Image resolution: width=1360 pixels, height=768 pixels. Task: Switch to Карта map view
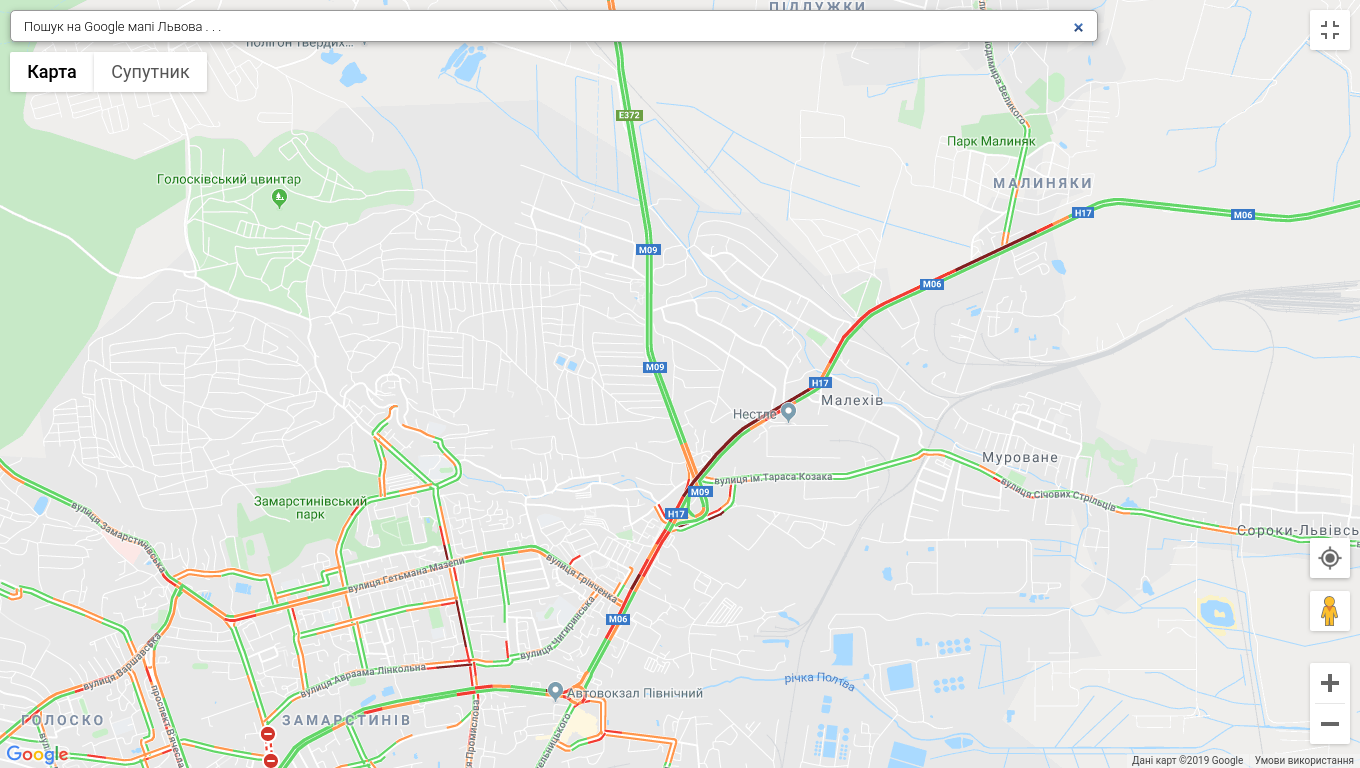click(x=52, y=72)
